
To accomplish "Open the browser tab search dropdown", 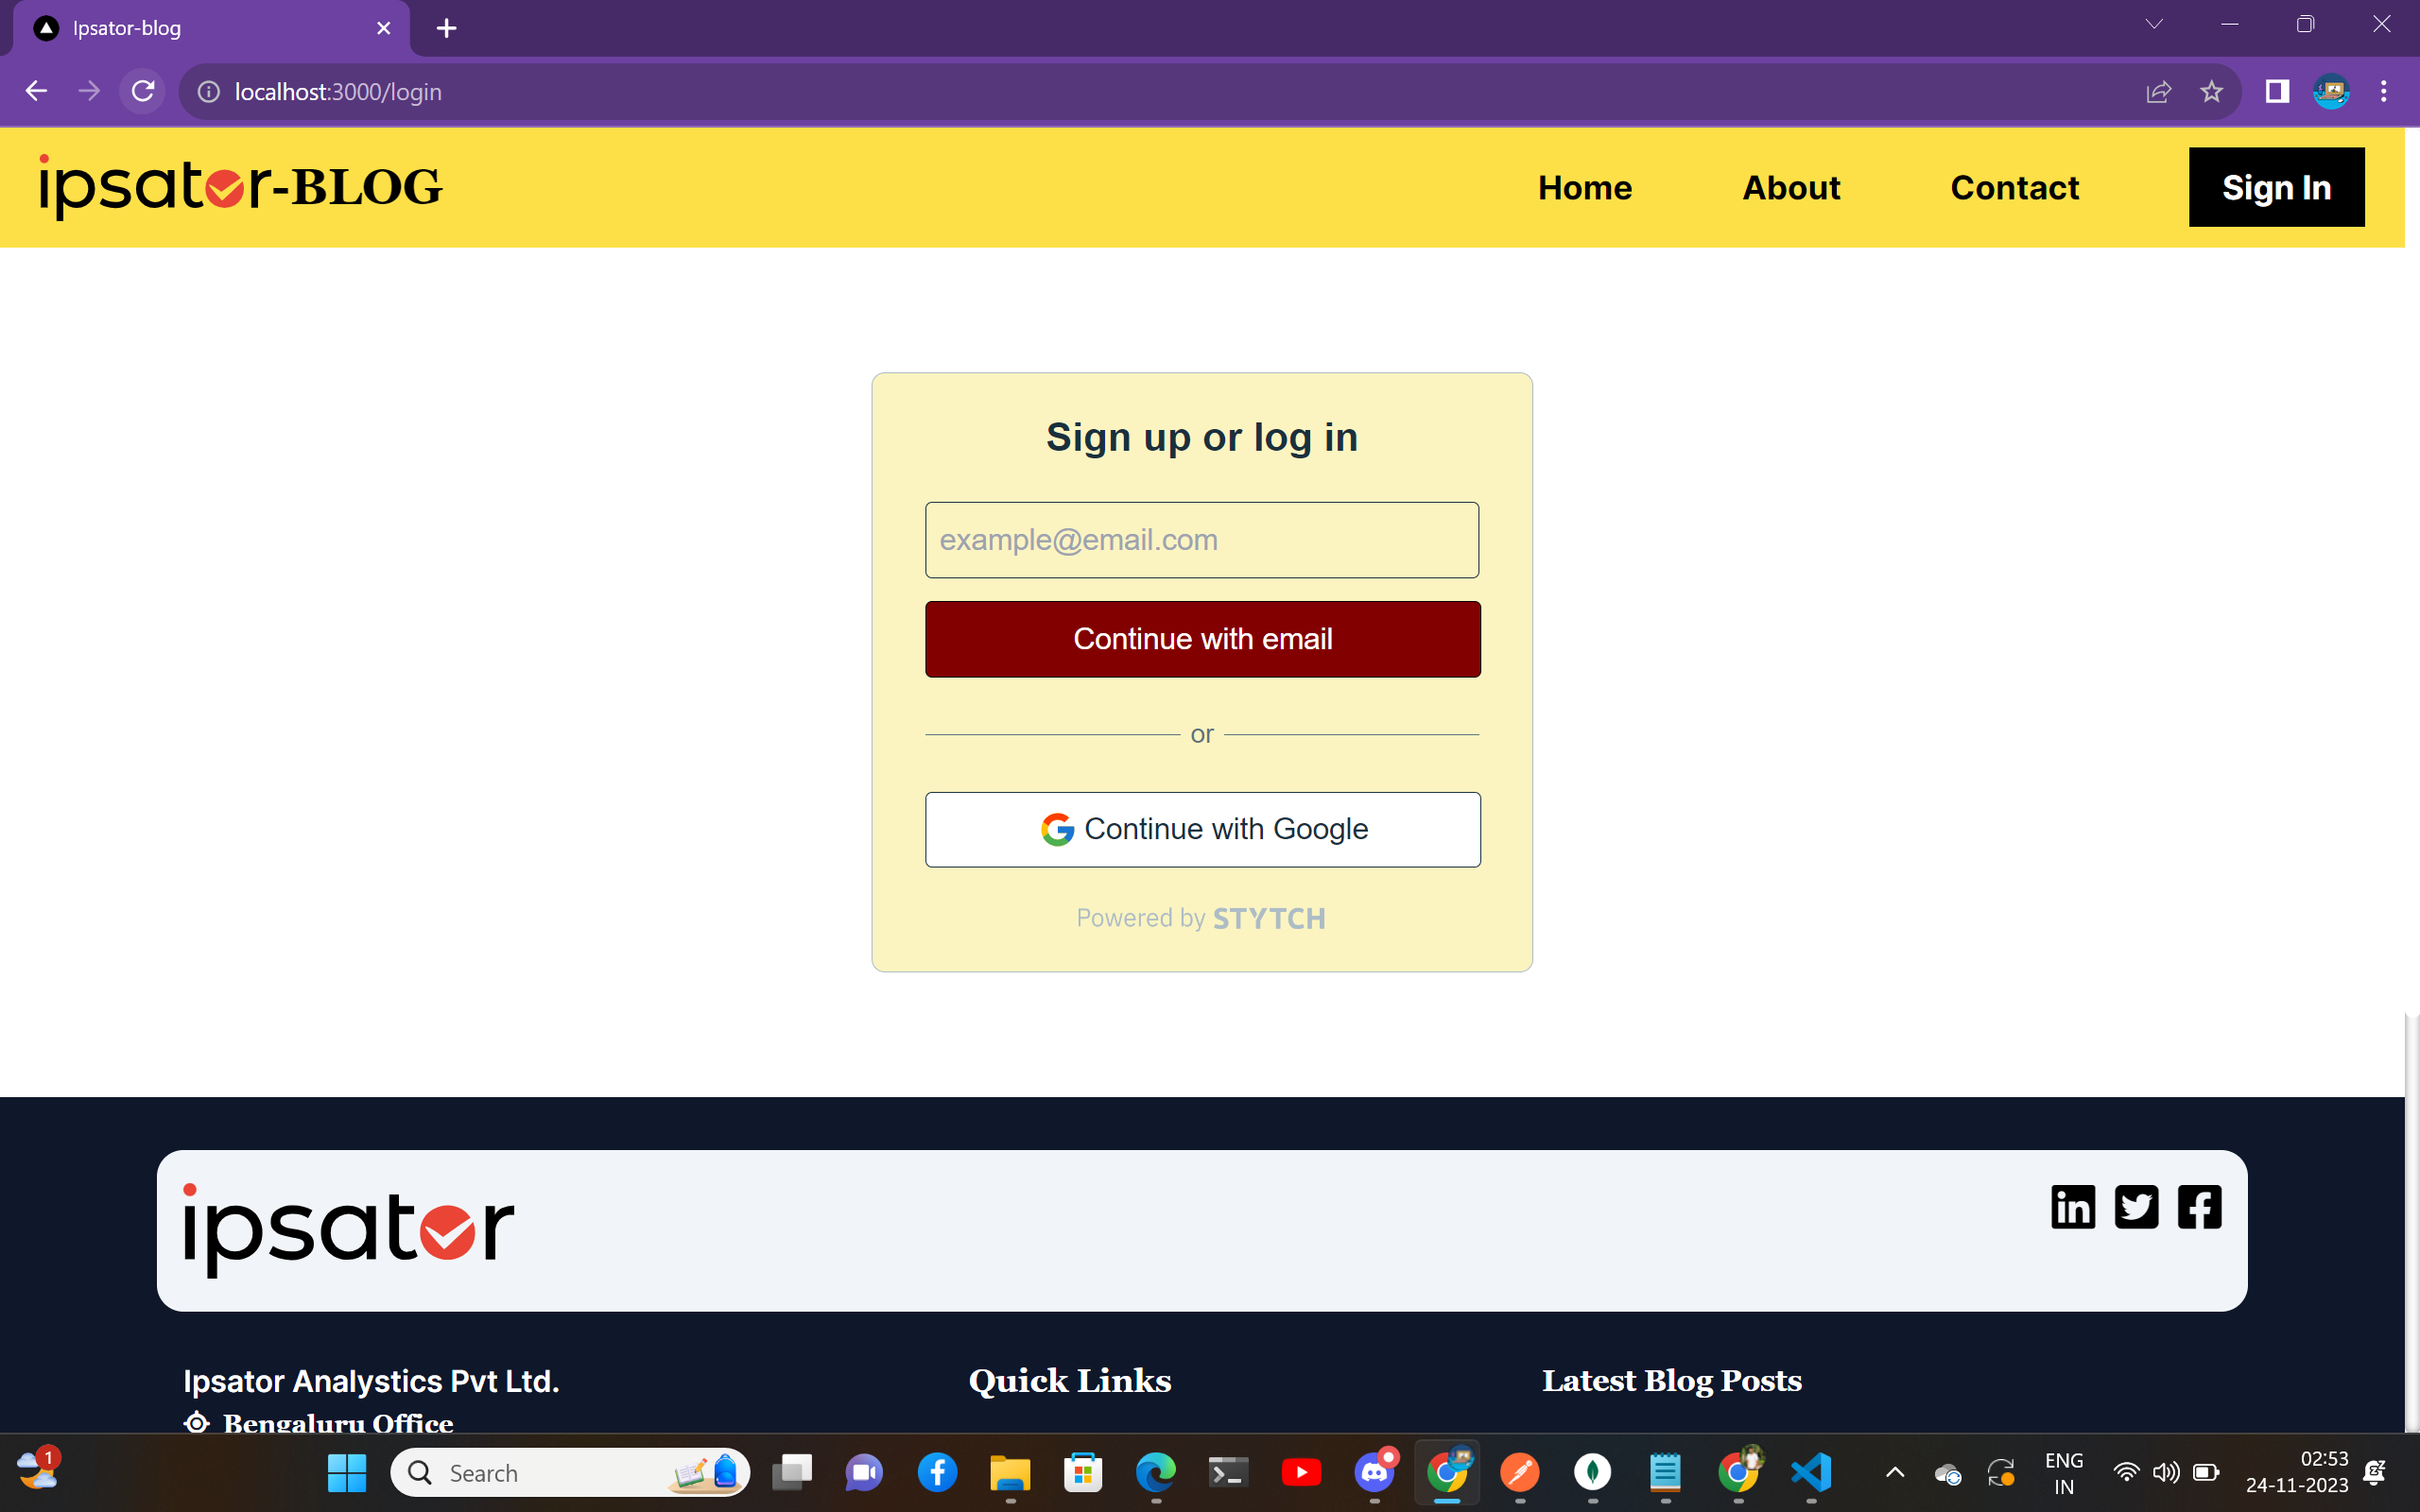I will click(2153, 23).
